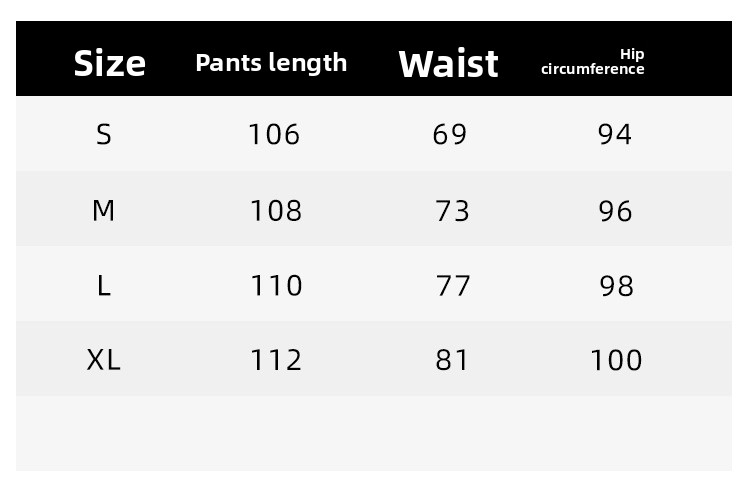
Task: Select the waist value 77
Action: click(x=453, y=286)
